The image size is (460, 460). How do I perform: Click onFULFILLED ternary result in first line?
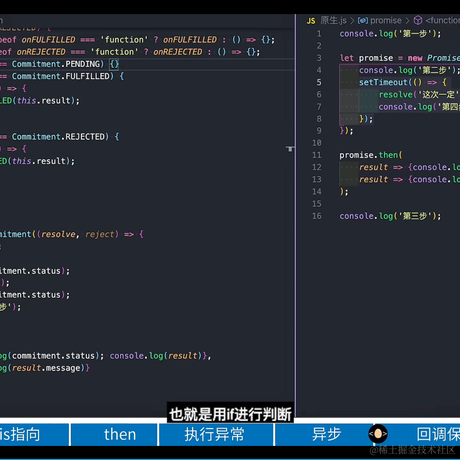click(190, 40)
